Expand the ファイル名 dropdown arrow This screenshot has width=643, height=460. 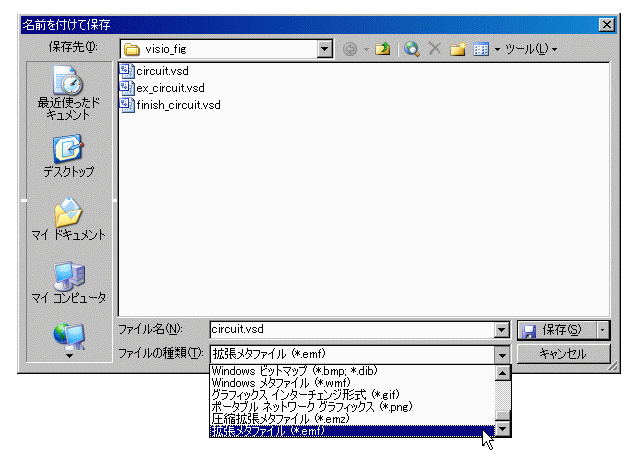point(502,329)
